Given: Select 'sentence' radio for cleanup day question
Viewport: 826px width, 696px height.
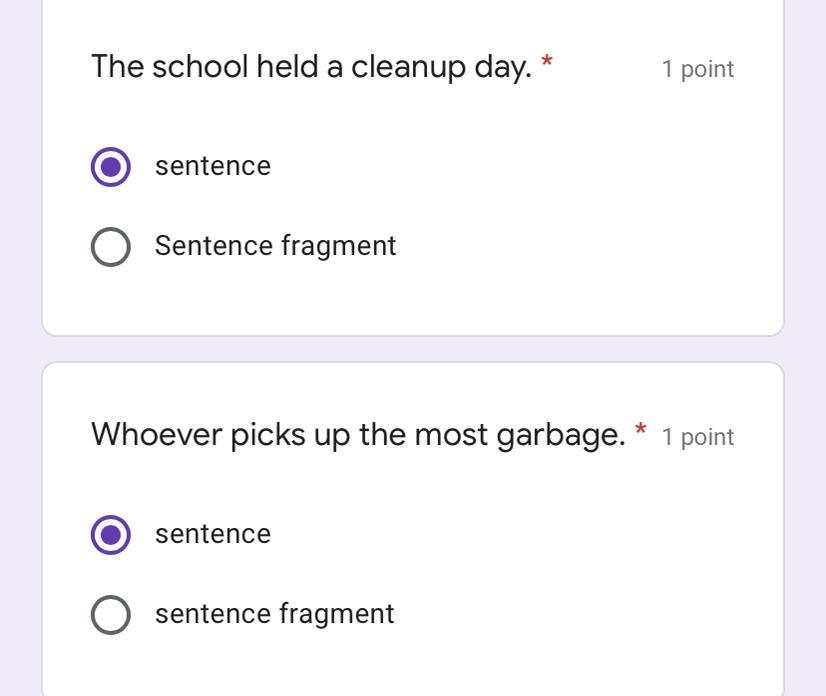Looking at the screenshot, I should pyautogui.click(x=110, y=166).
